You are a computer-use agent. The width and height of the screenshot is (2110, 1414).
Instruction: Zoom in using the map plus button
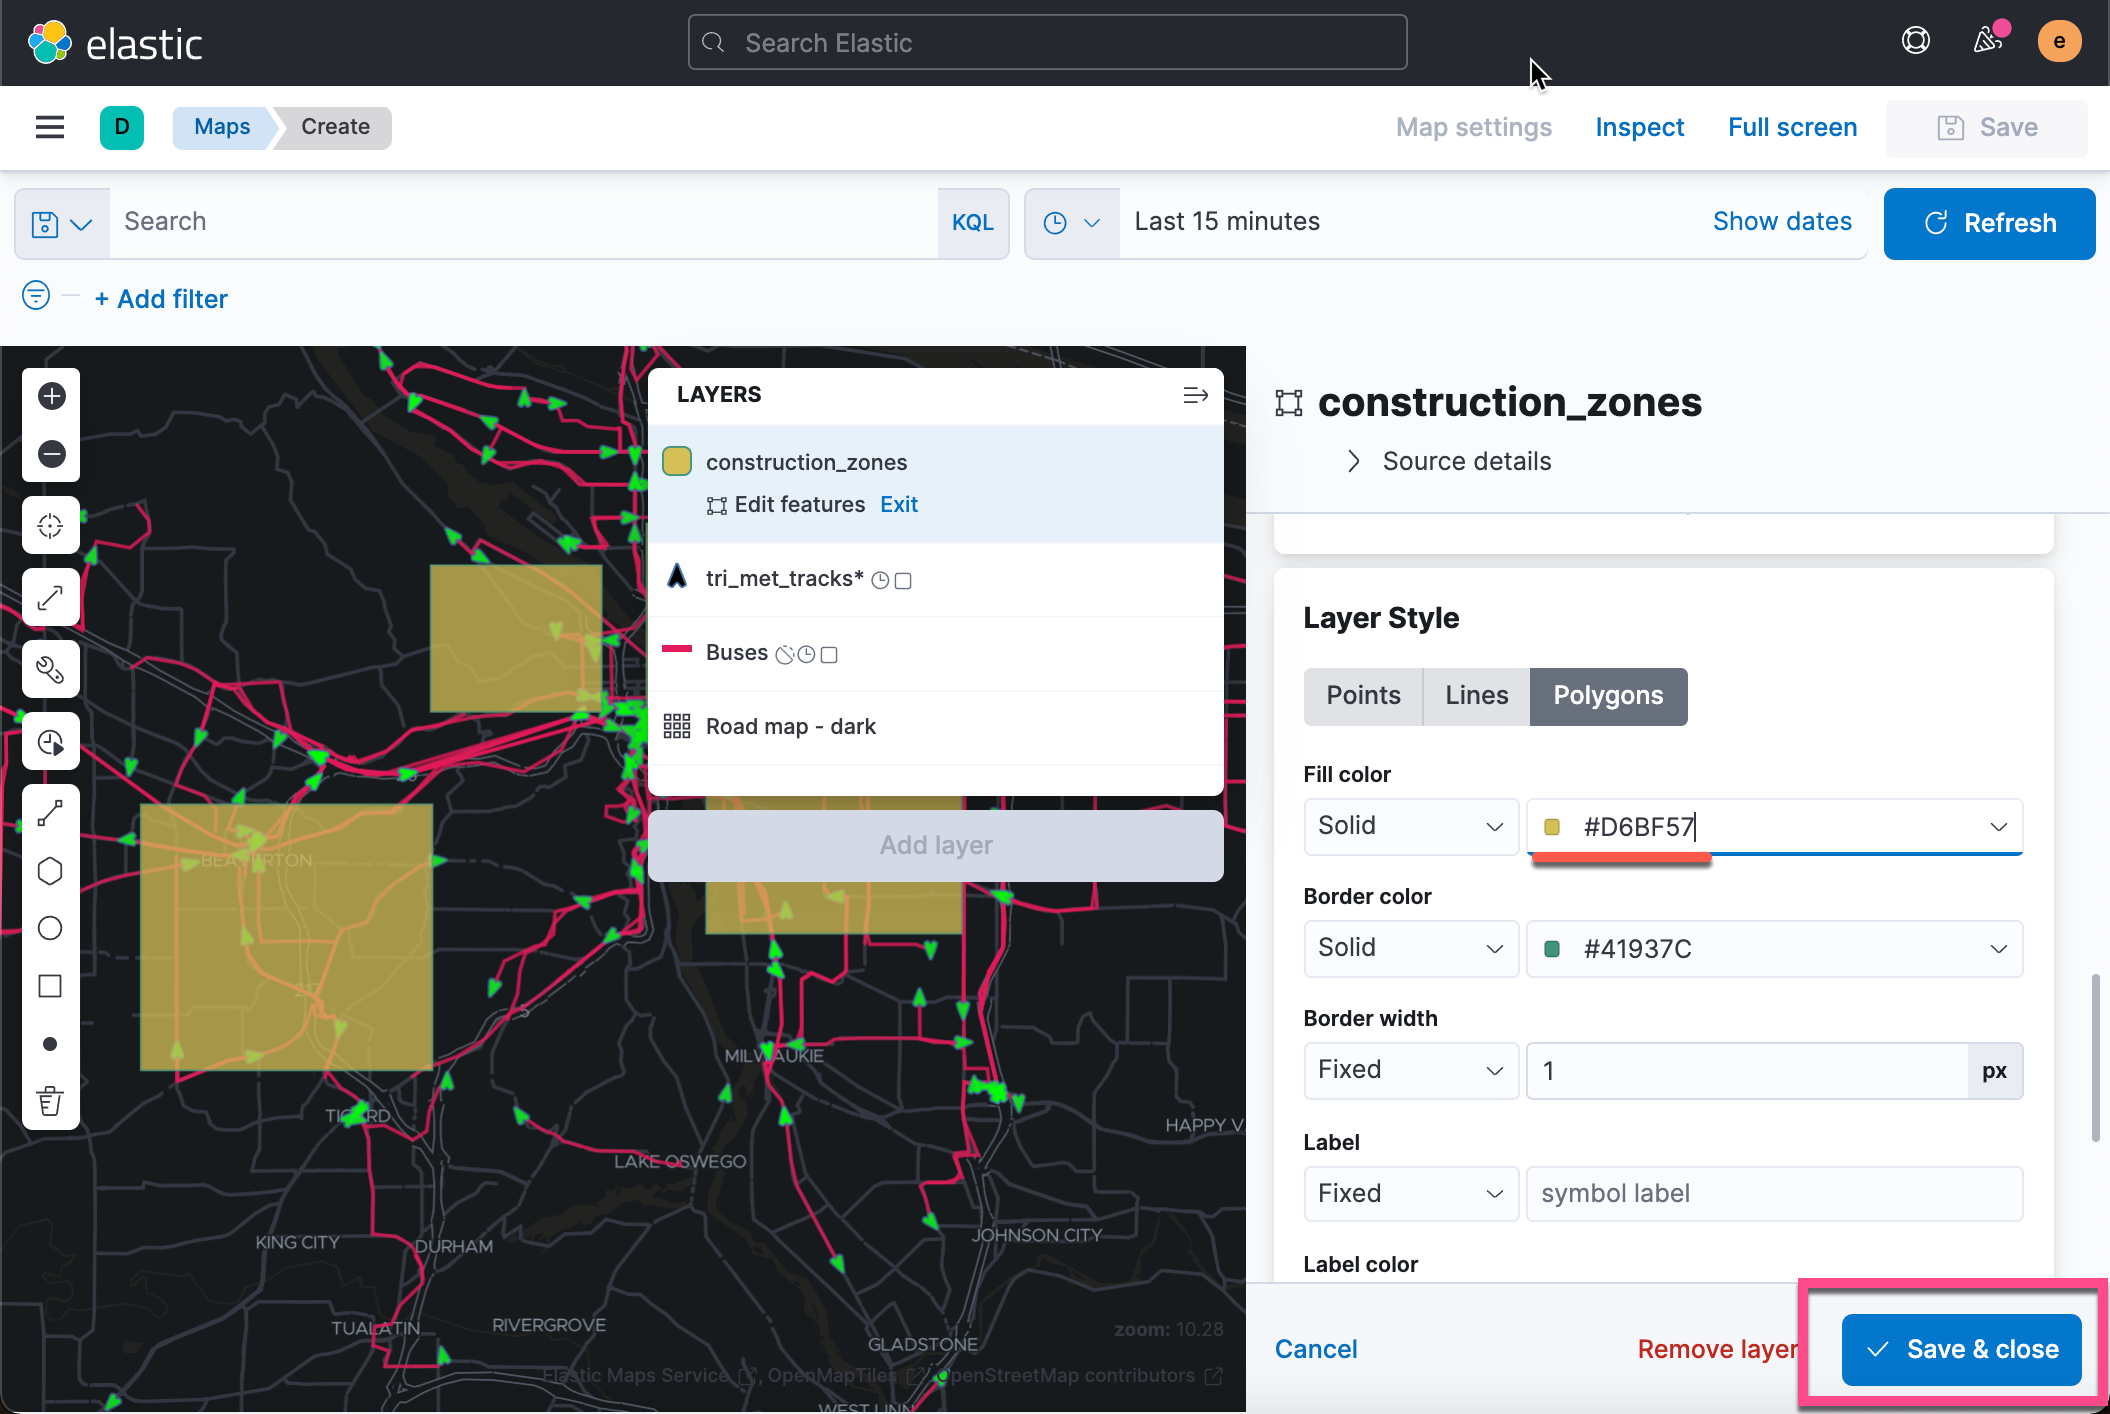[50, 396]
